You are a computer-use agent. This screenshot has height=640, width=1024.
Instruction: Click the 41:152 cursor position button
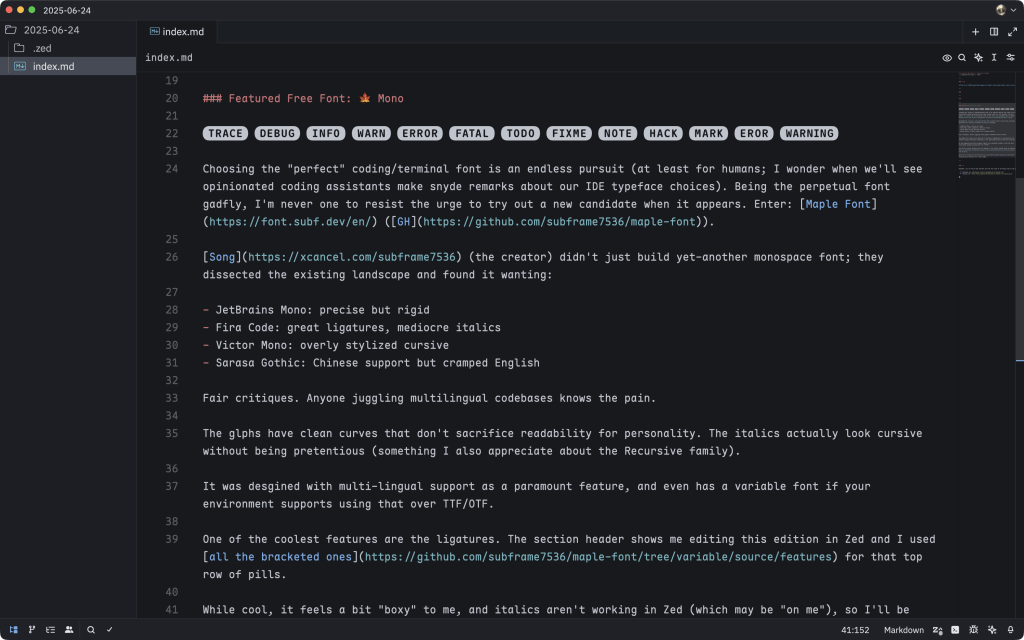coord(854,630)
